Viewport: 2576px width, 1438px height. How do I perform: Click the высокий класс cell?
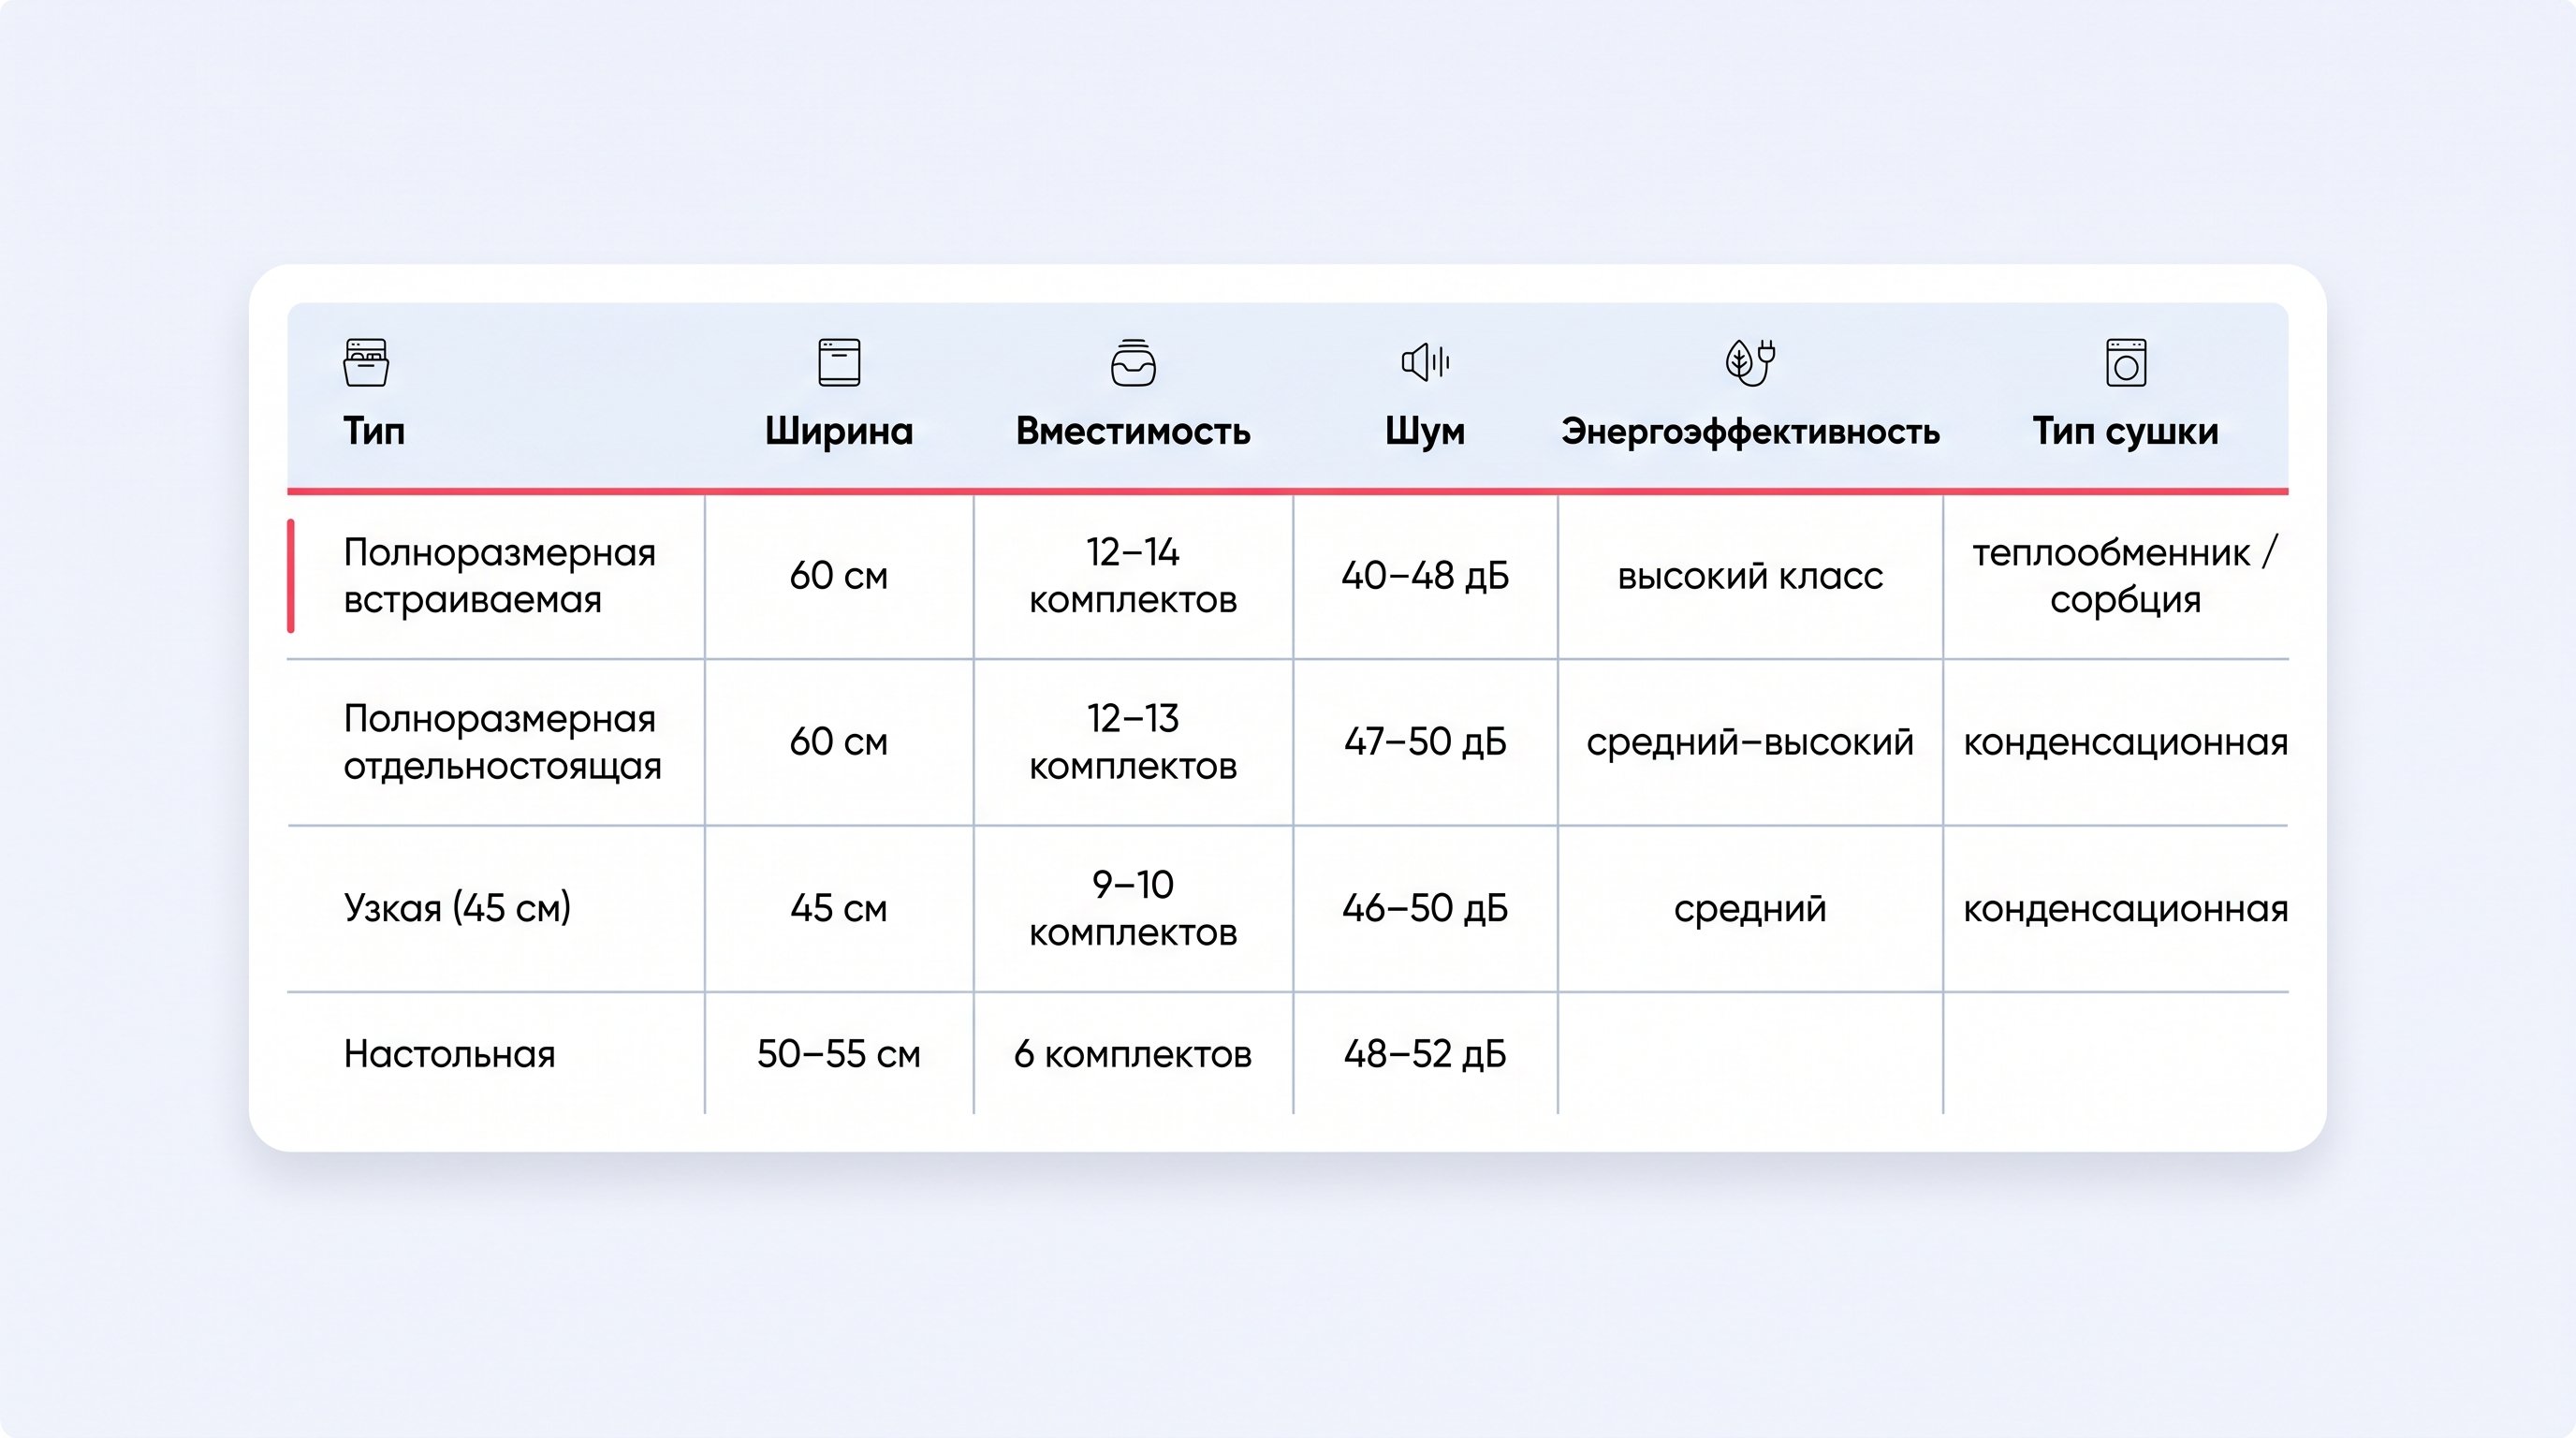point(1750,576)
